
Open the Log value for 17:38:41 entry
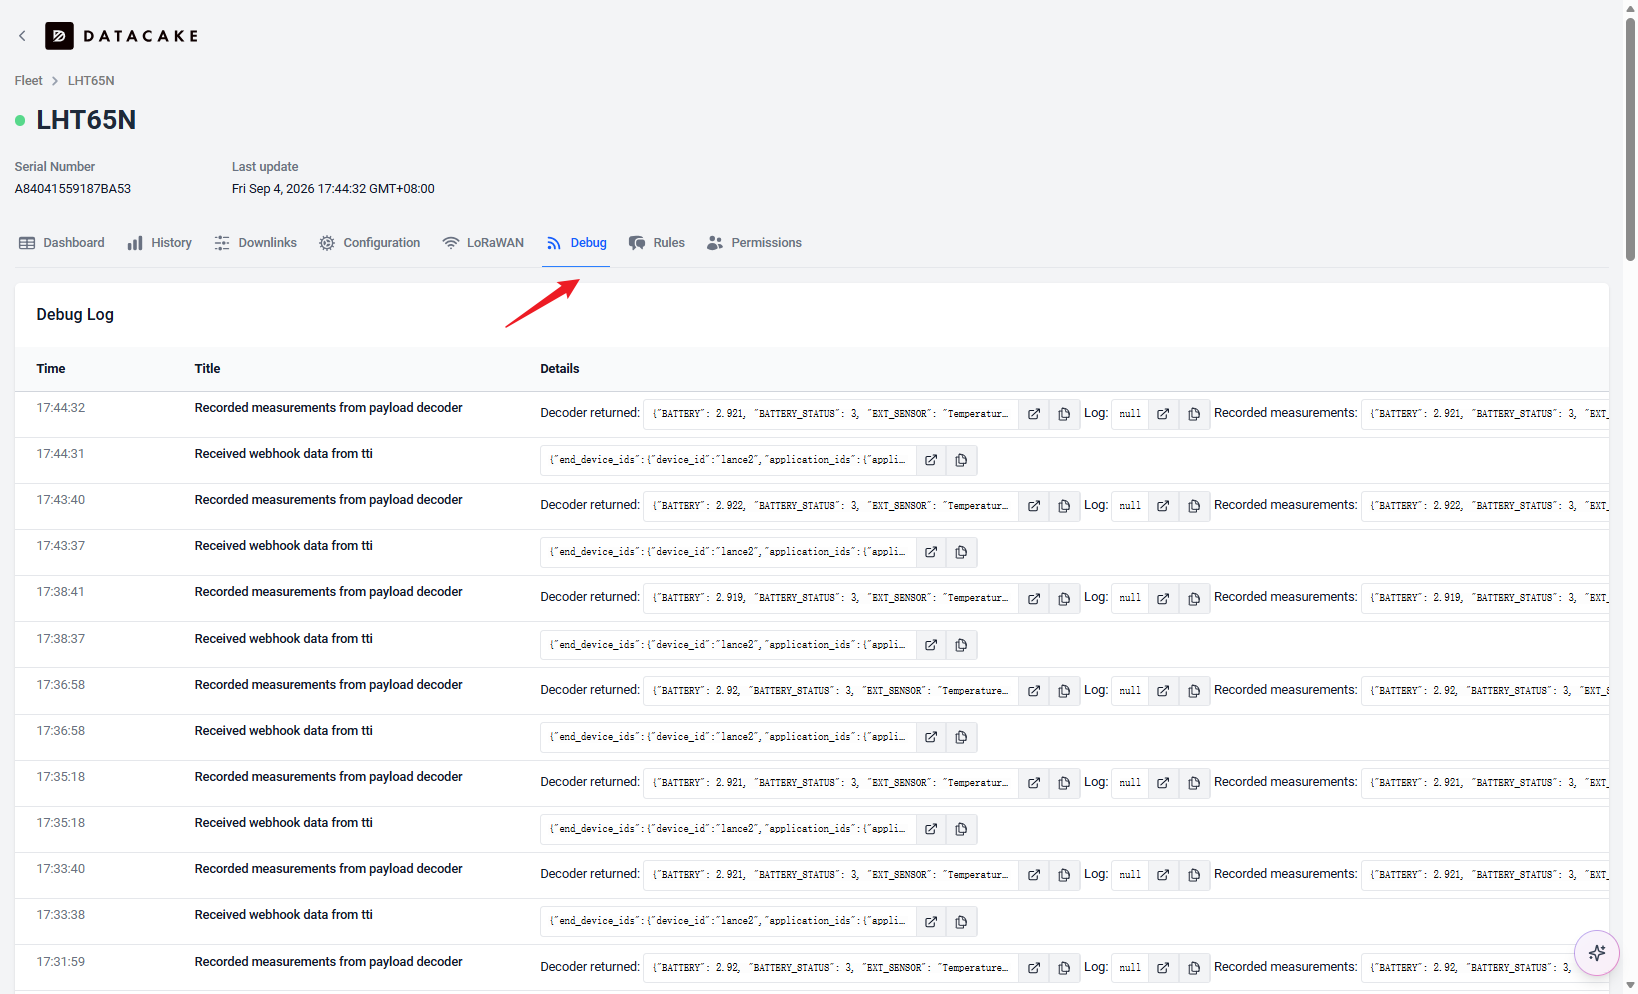pyautogui.click(x=1163, y=598)
